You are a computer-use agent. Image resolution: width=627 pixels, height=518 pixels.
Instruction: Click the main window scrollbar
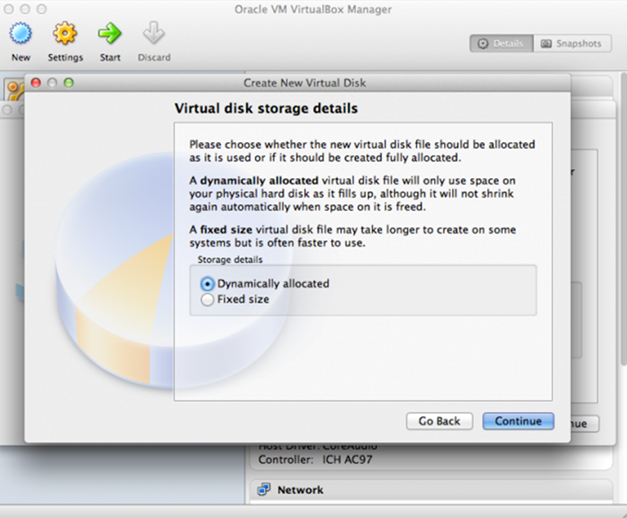(623, 218)
